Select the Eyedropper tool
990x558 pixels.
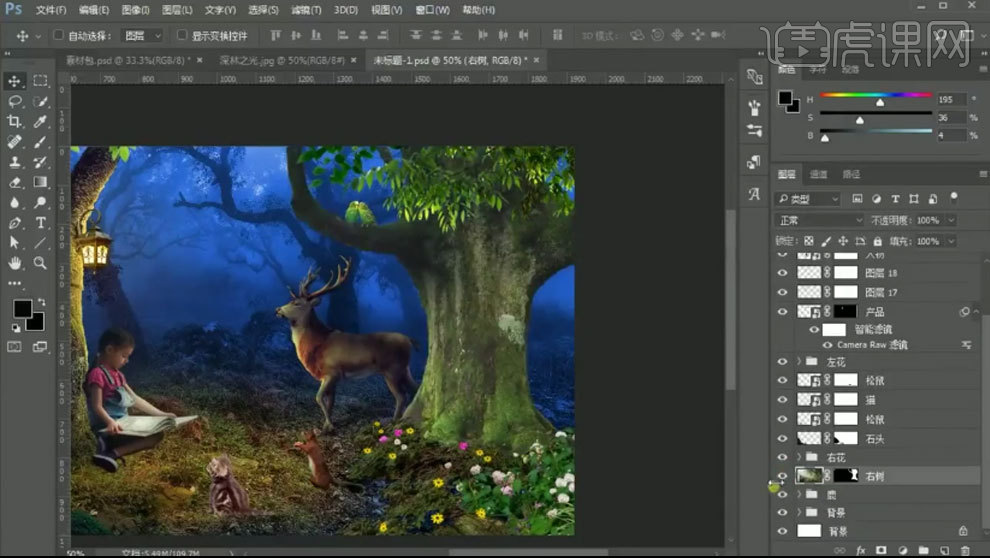[40, 121]
